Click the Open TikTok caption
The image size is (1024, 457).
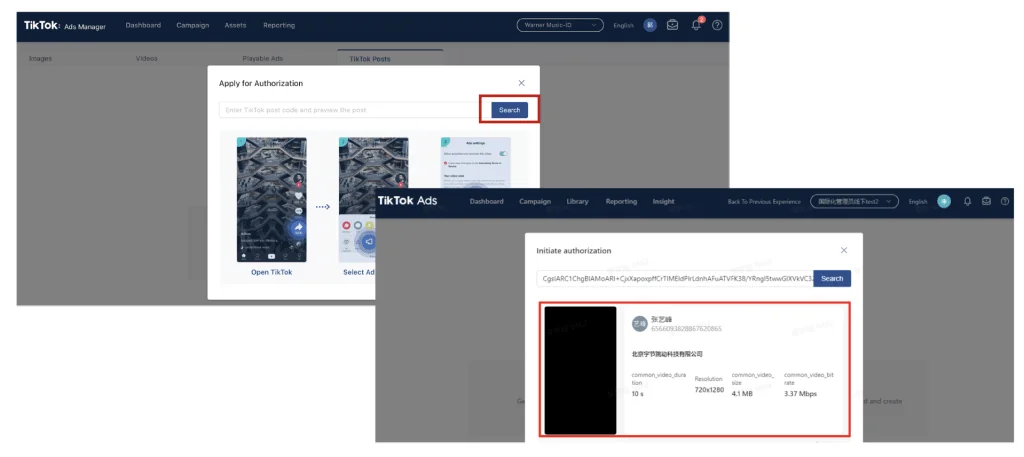(272, 272)
